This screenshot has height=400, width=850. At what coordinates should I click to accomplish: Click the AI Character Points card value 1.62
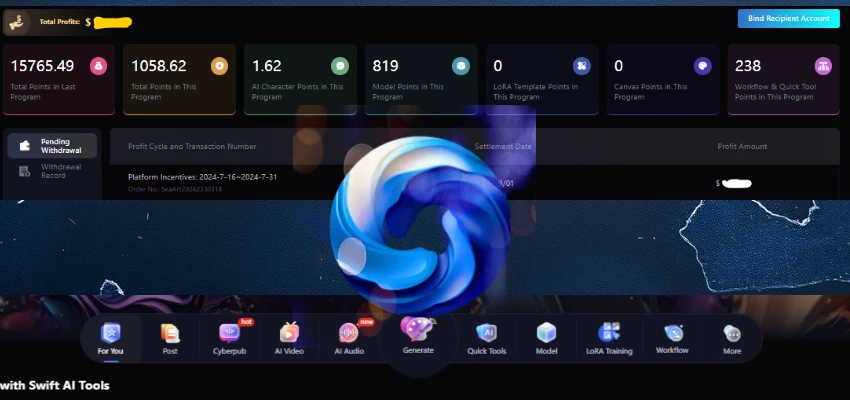click(267, 66)
